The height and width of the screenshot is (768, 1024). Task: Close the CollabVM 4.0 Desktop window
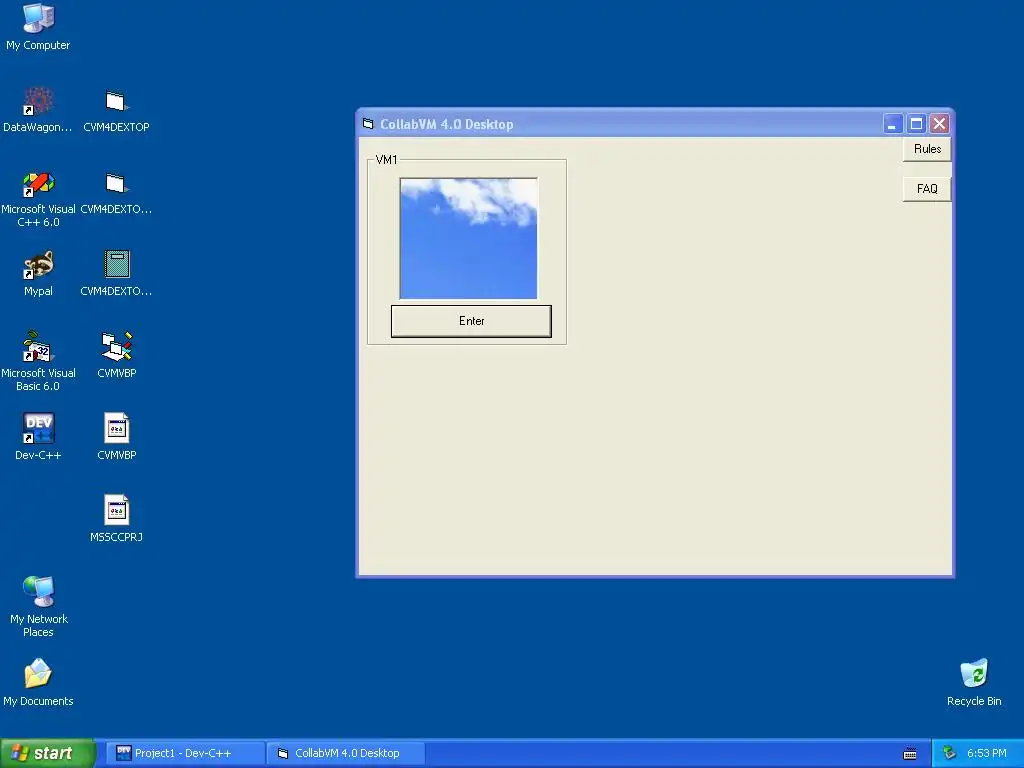pos(939,123)
